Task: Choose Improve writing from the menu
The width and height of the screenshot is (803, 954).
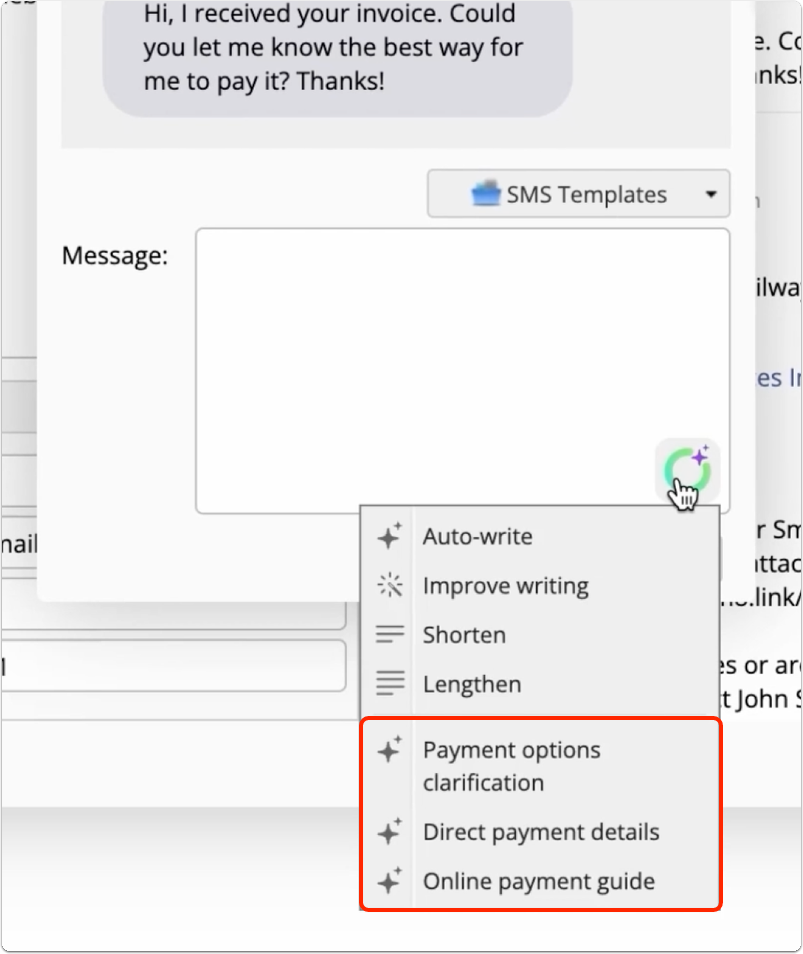Action: pyautogui.click(x=505, y=585)
